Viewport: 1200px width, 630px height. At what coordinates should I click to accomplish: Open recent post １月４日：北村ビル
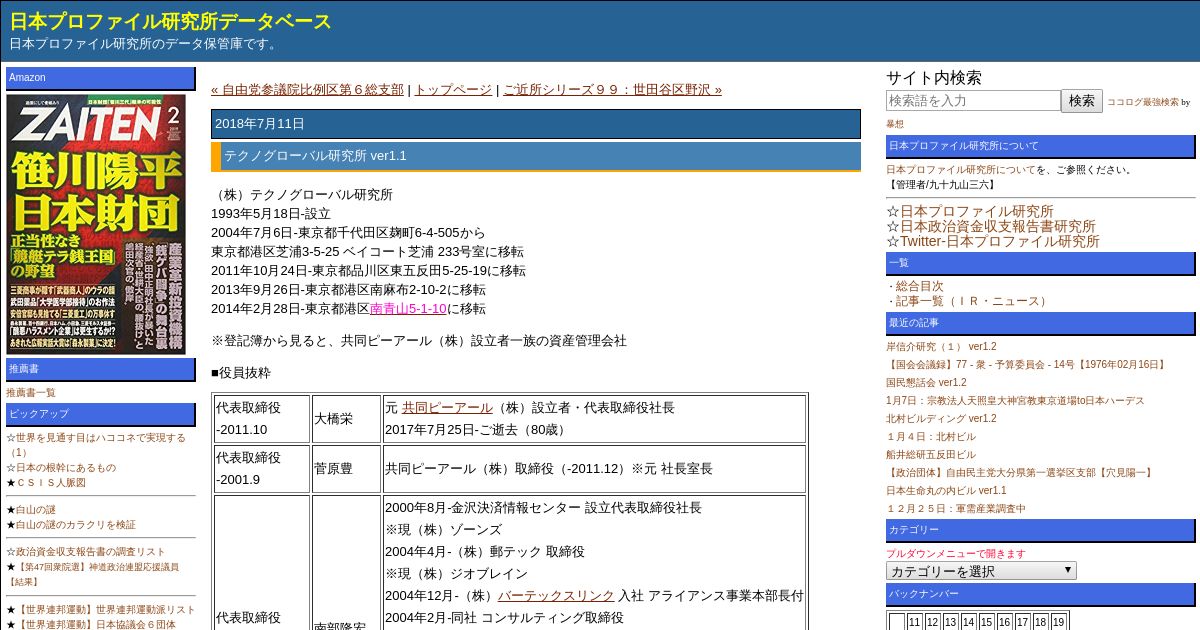point(931,436)
